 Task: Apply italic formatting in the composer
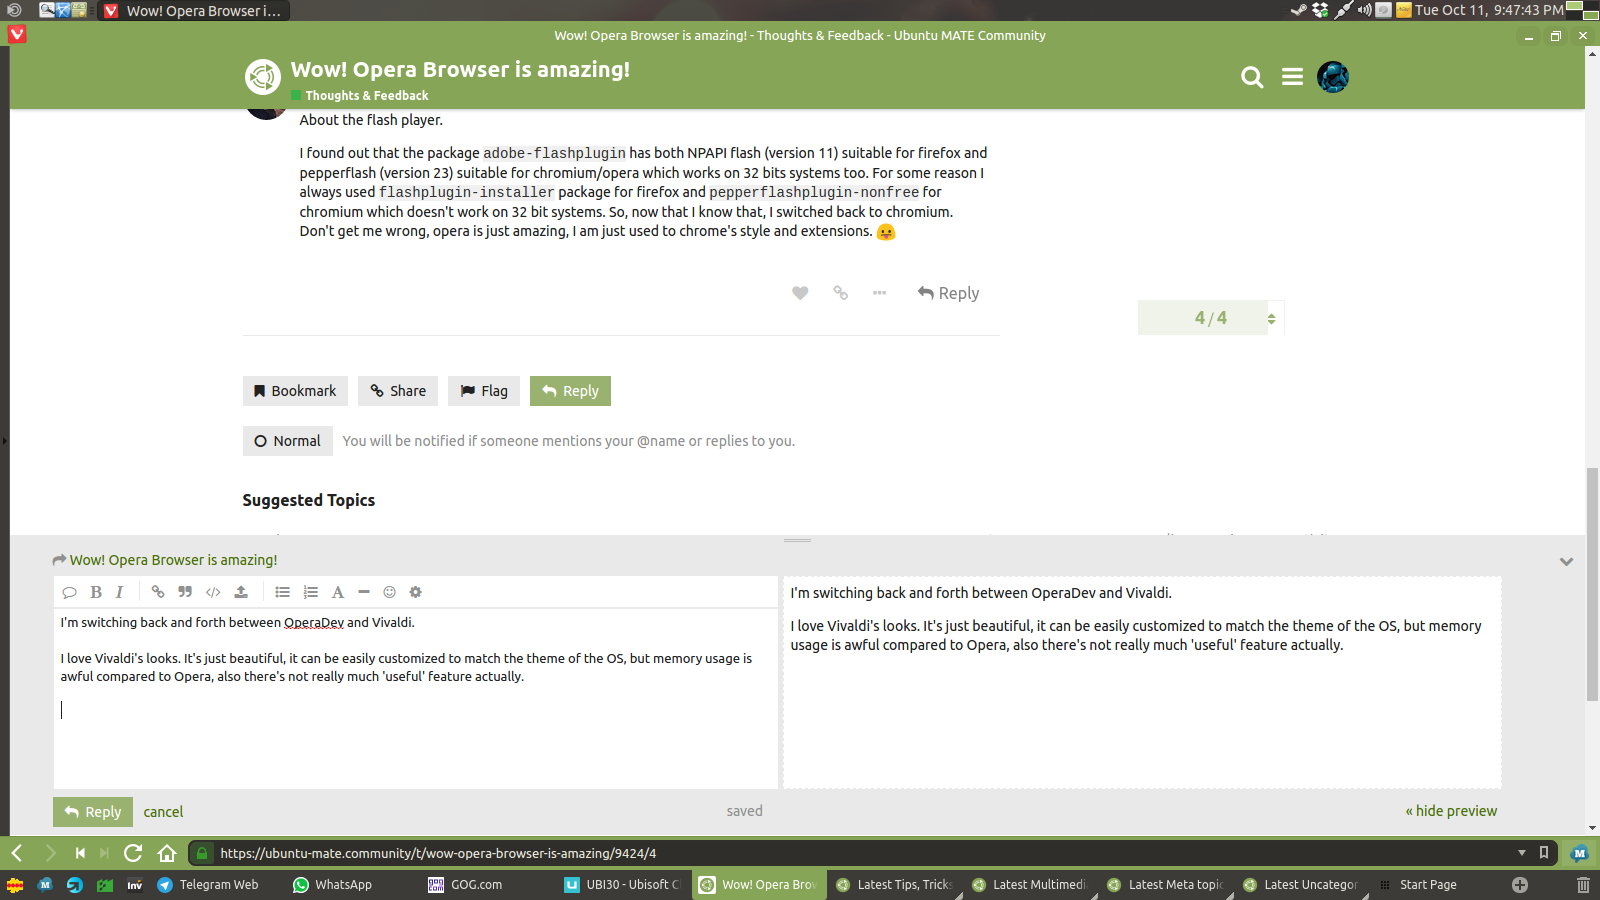click(x=119, y=592)
